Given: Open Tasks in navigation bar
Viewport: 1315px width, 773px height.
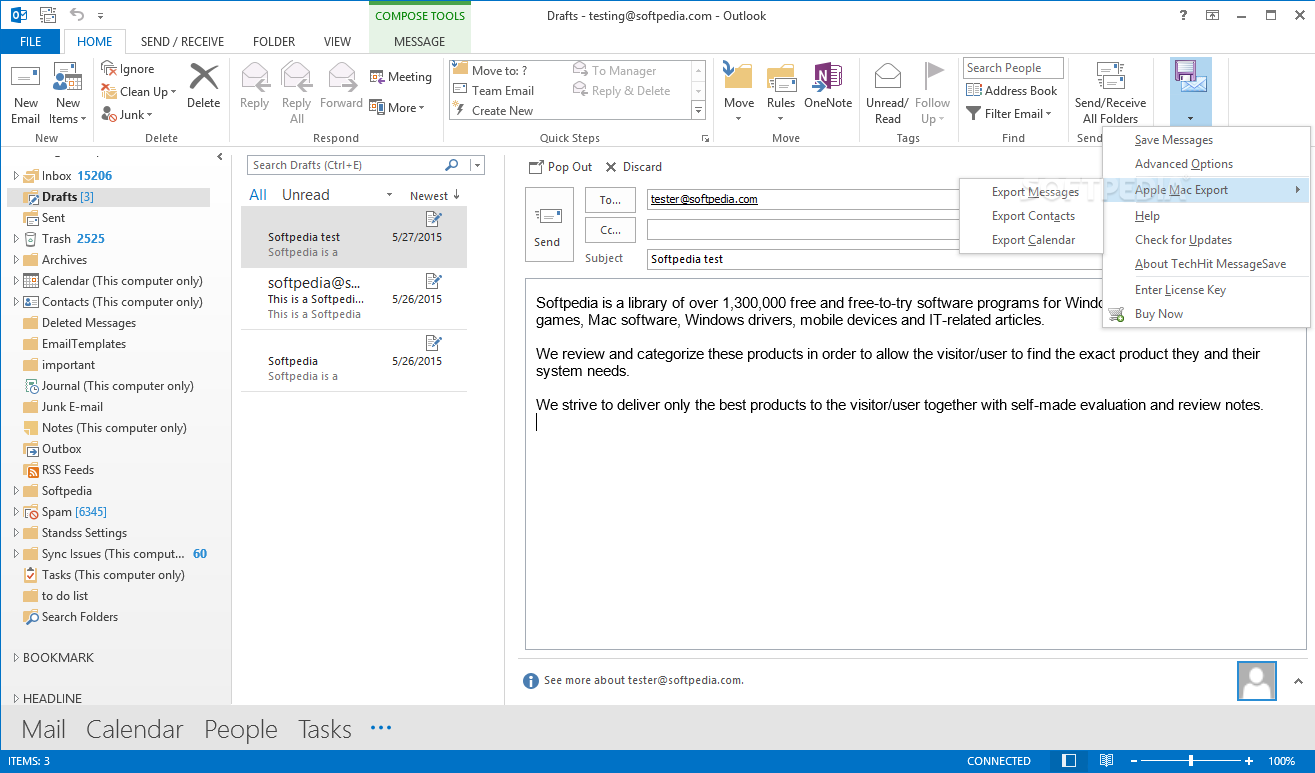Looking at the screenshot, I should click(325, 730).
